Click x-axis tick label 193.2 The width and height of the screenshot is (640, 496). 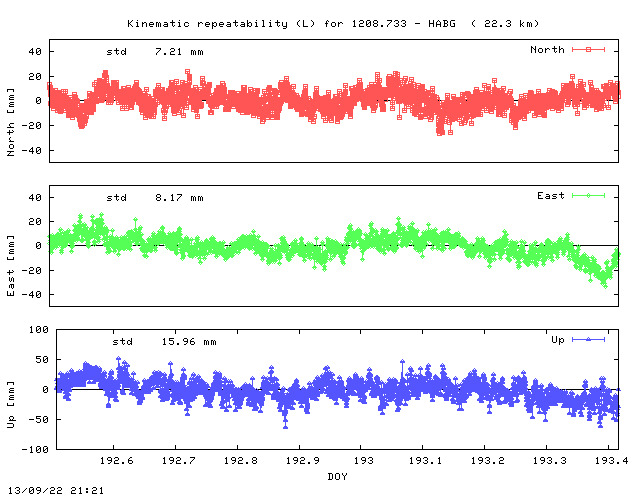tap(487, 460)
